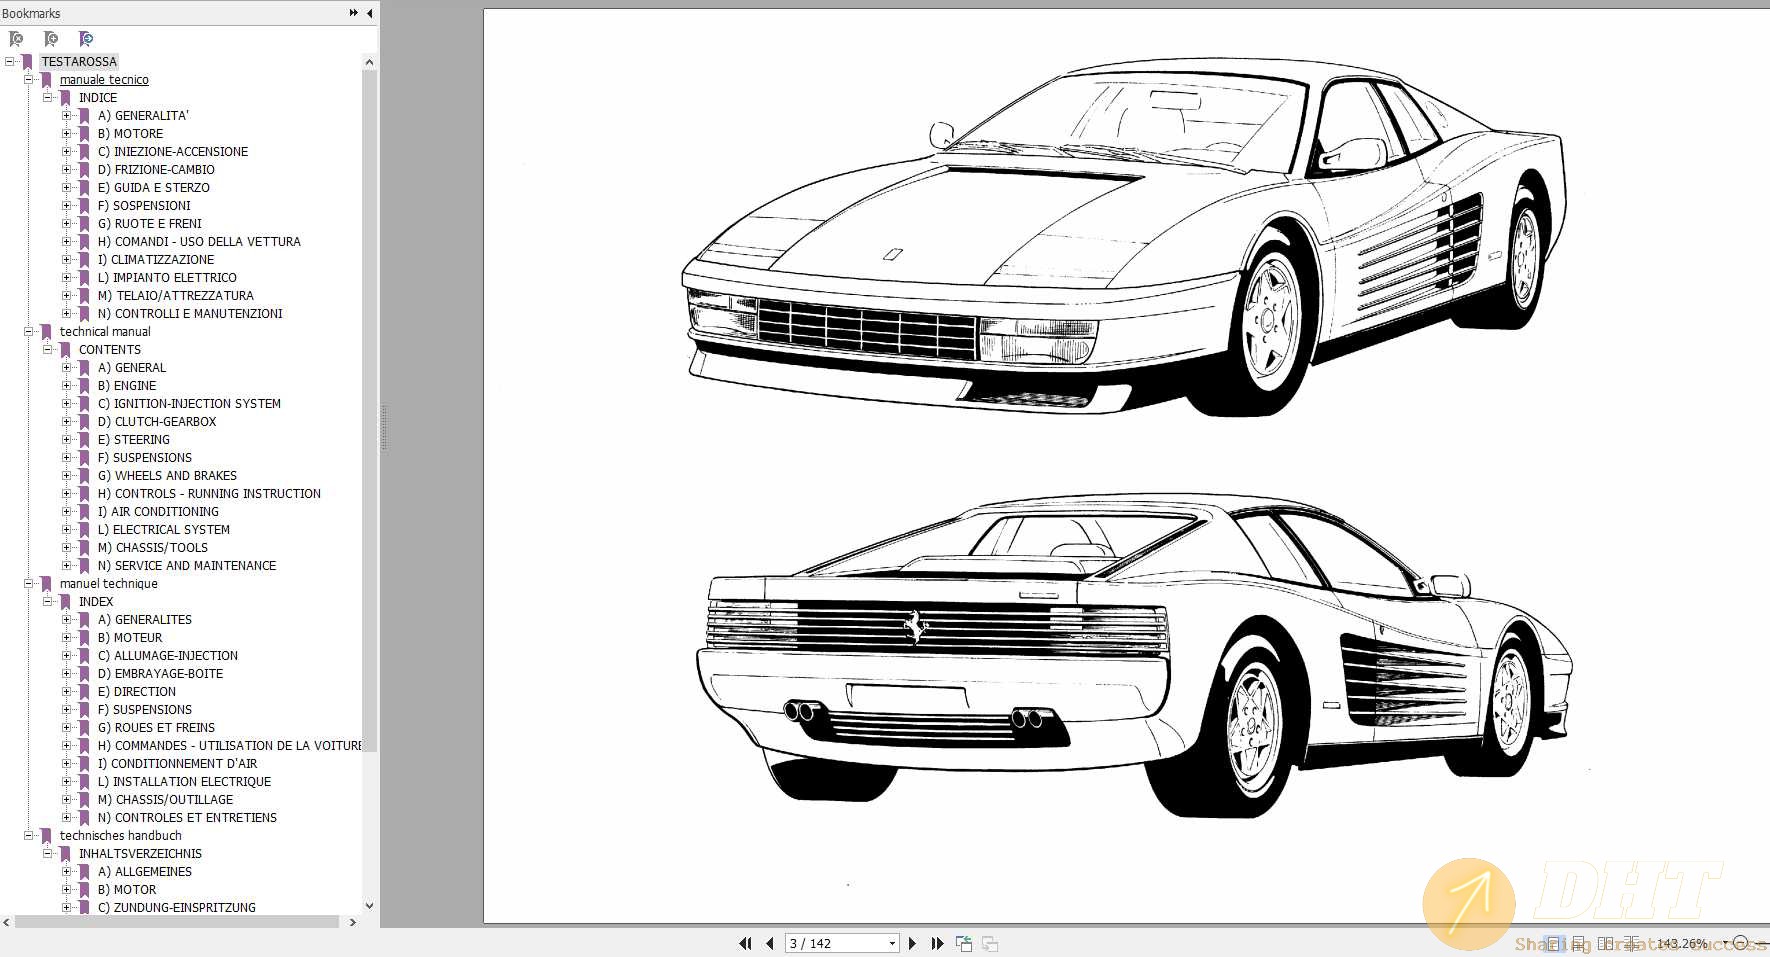Select C) IGNITION-INJECTION SYSTEM bookmark

[x=189, y=404]
